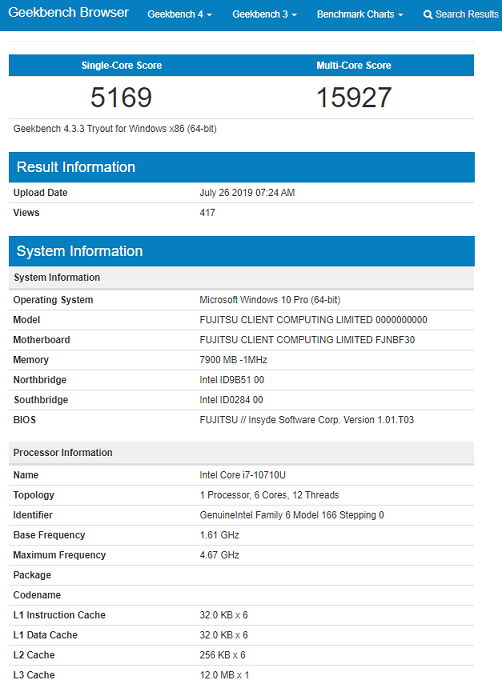The height and width of the screenshot is (692, 502).
Task: Click the Upload Date value text
Action: pos(247,193)
